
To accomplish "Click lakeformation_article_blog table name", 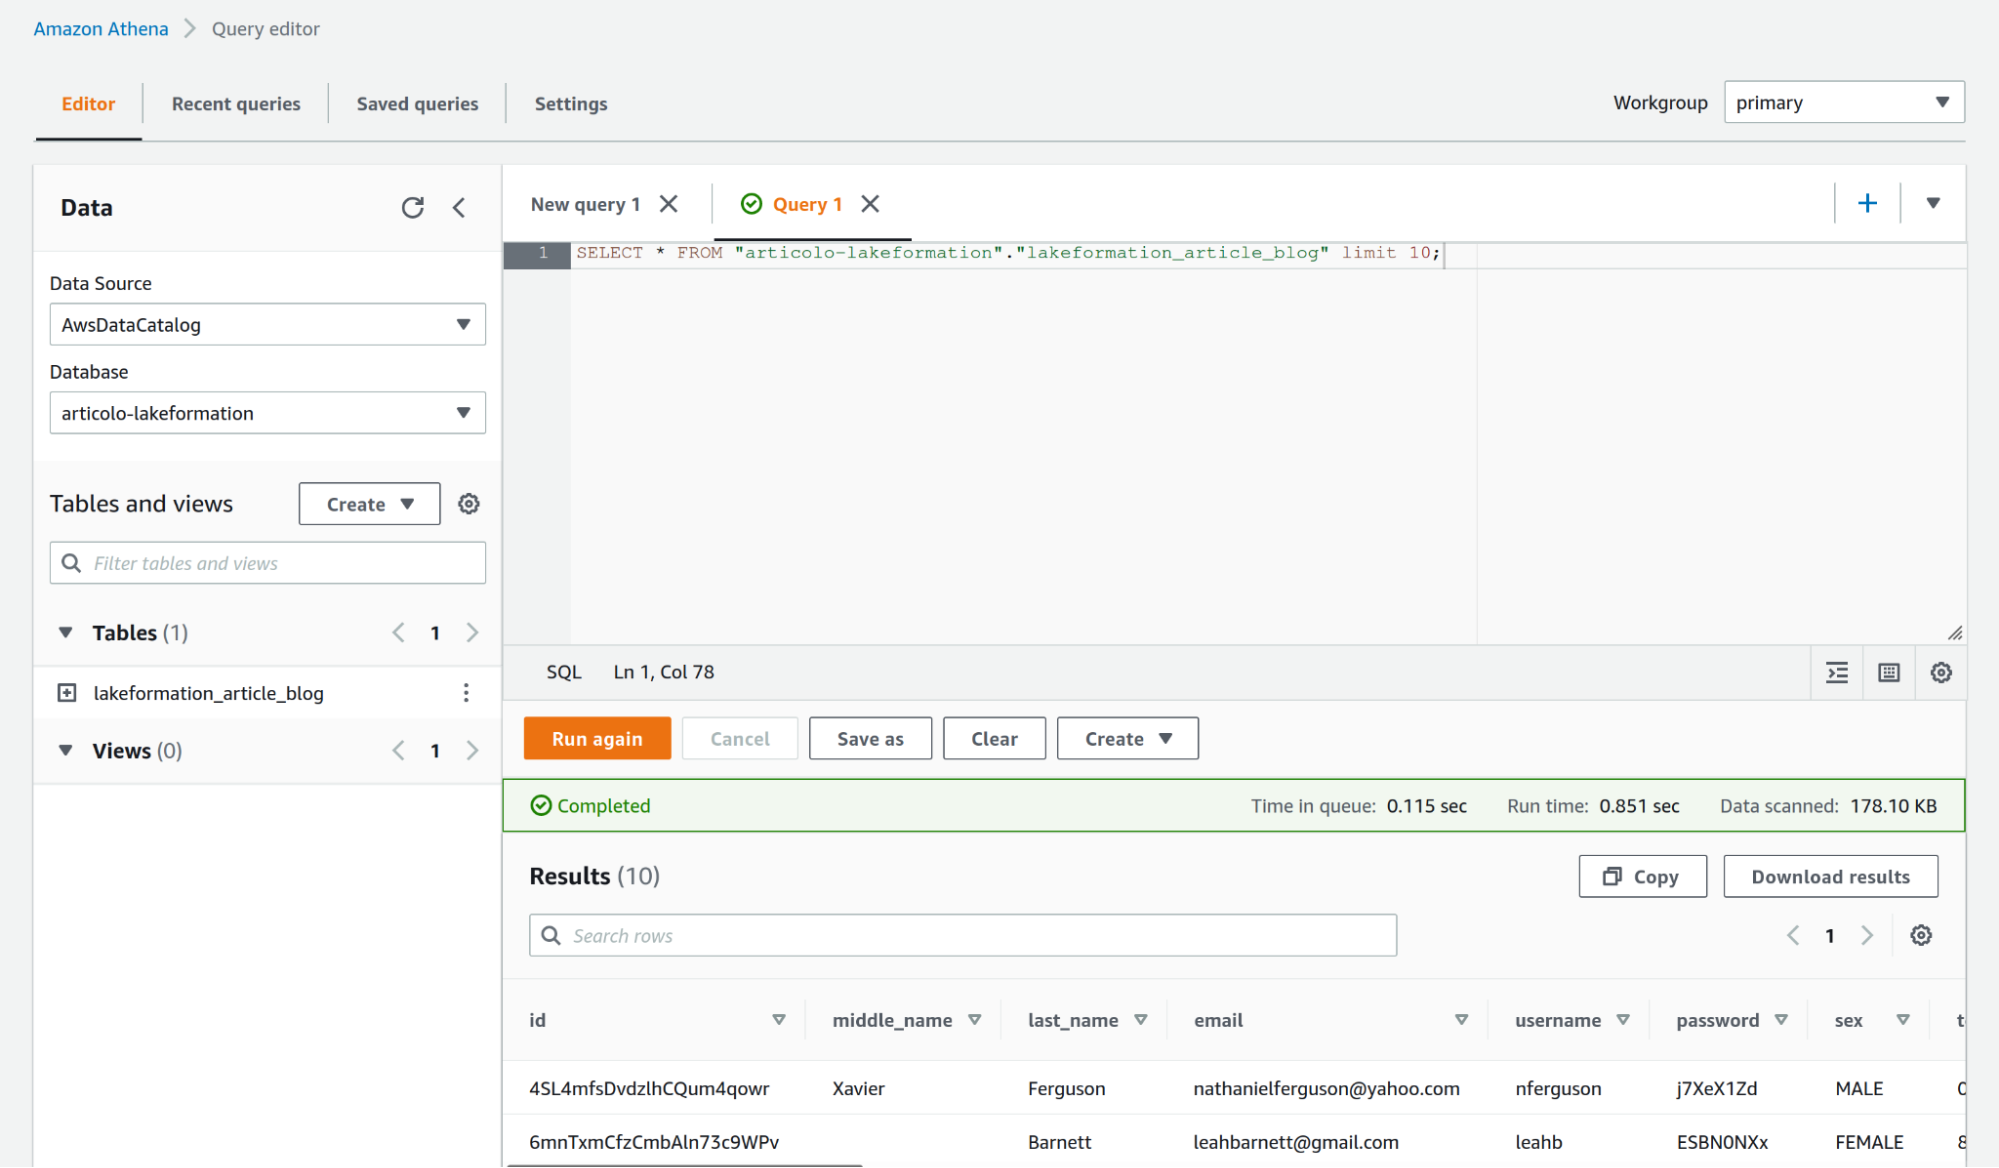I will pyautogui.click(x=208, y=693).
